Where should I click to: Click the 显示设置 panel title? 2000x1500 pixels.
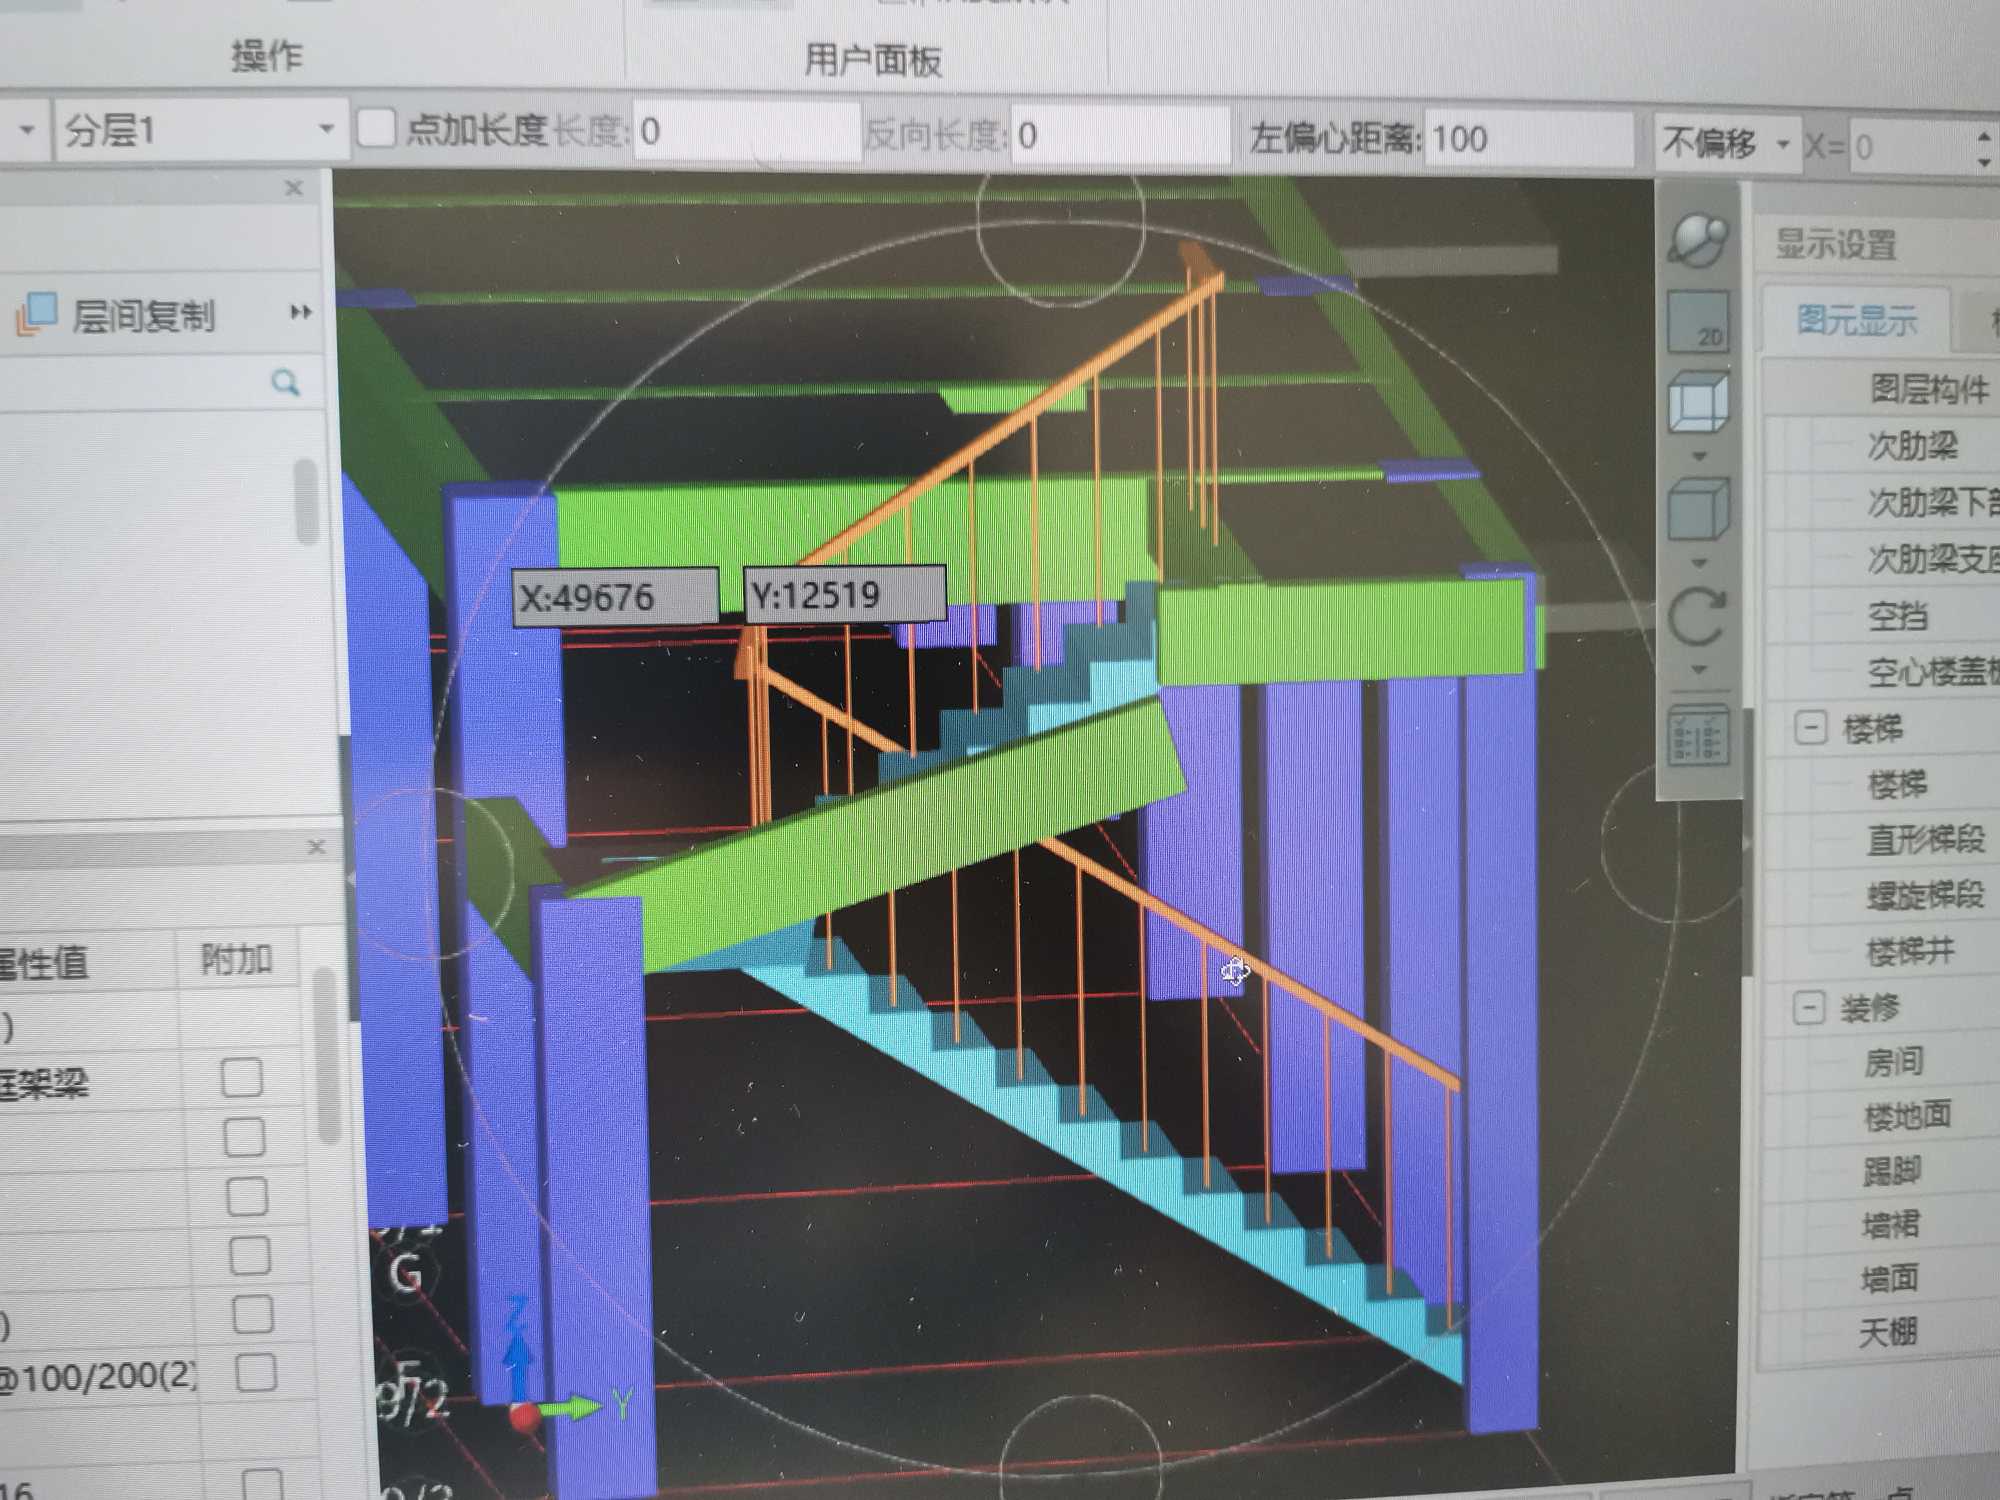pos(1836,244)
